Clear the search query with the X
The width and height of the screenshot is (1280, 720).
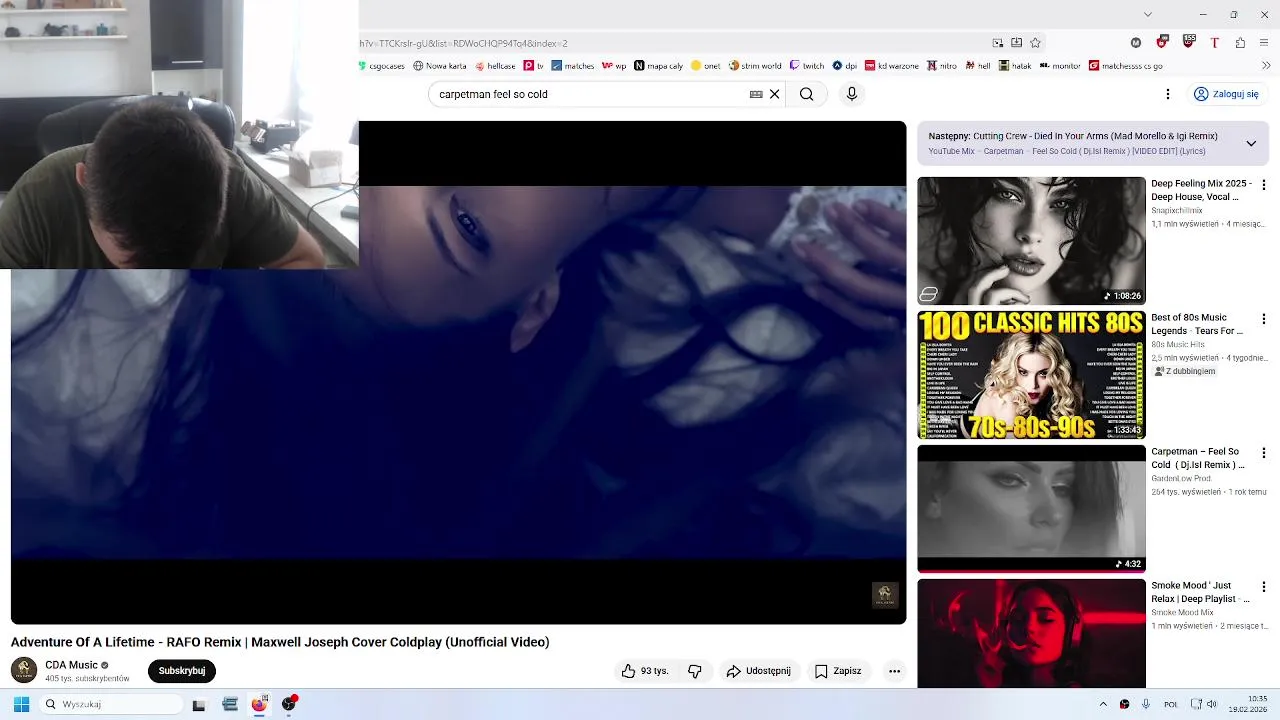[x=774, y=94]
